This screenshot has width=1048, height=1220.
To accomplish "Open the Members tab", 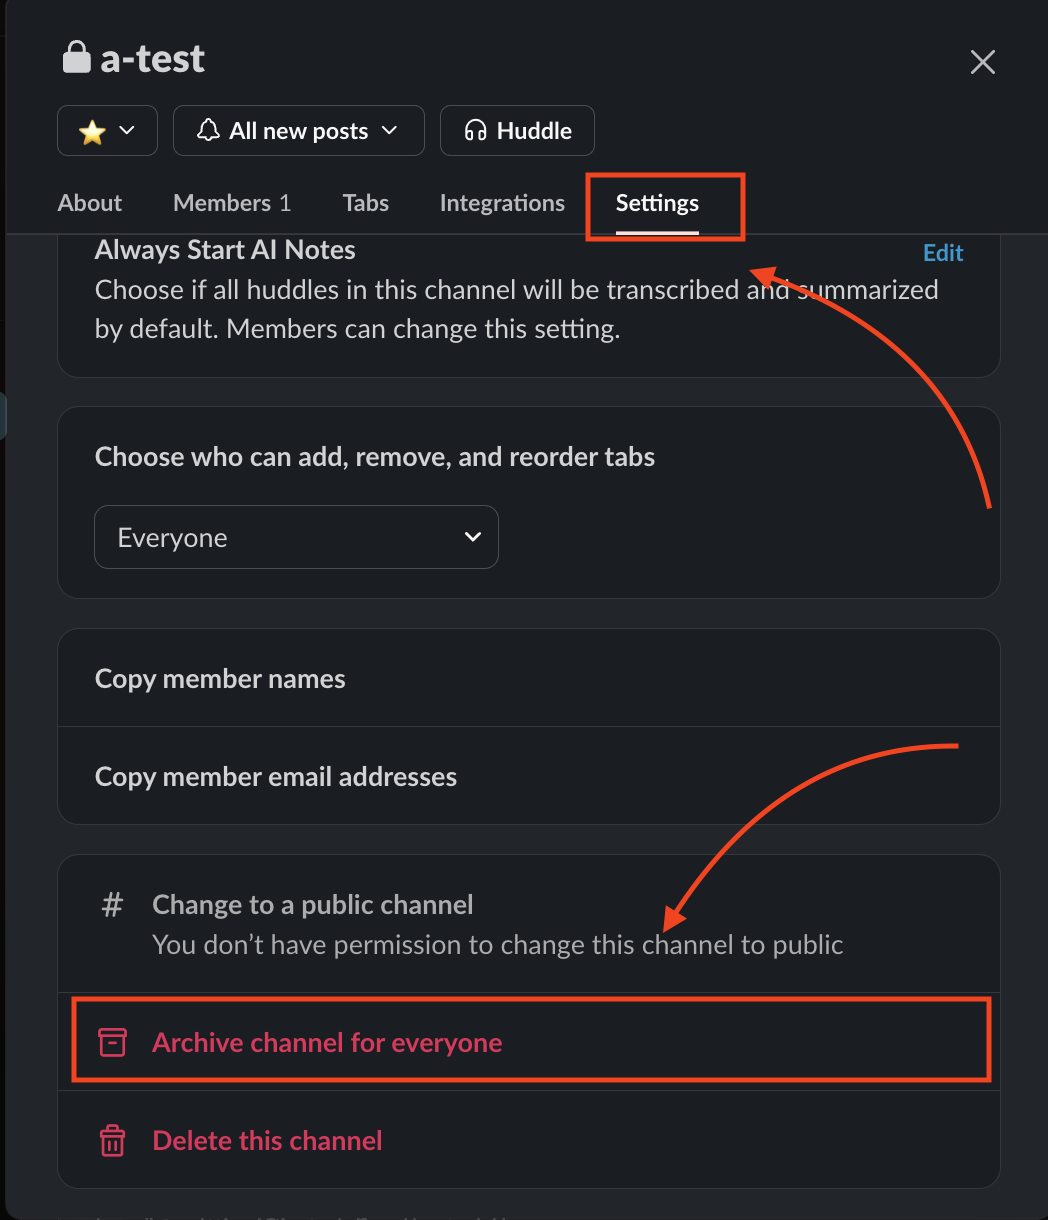I will [x=232, y=203].
